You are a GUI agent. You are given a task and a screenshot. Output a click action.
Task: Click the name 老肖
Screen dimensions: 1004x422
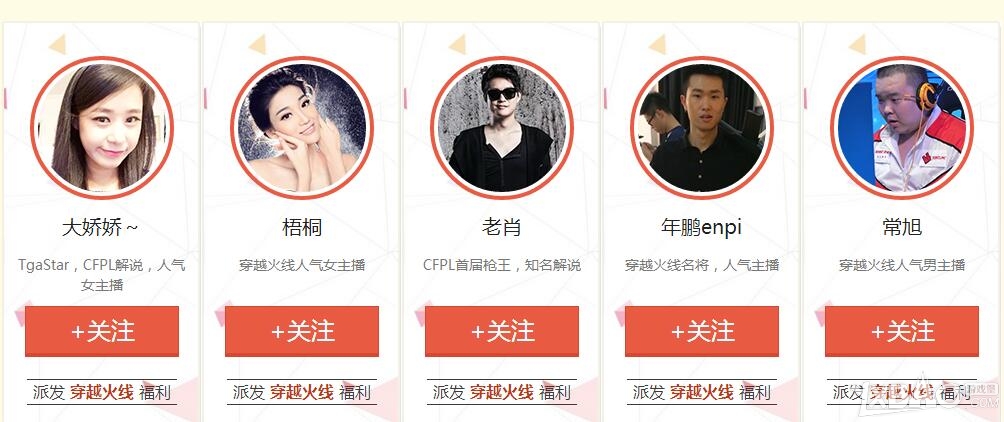501,227
